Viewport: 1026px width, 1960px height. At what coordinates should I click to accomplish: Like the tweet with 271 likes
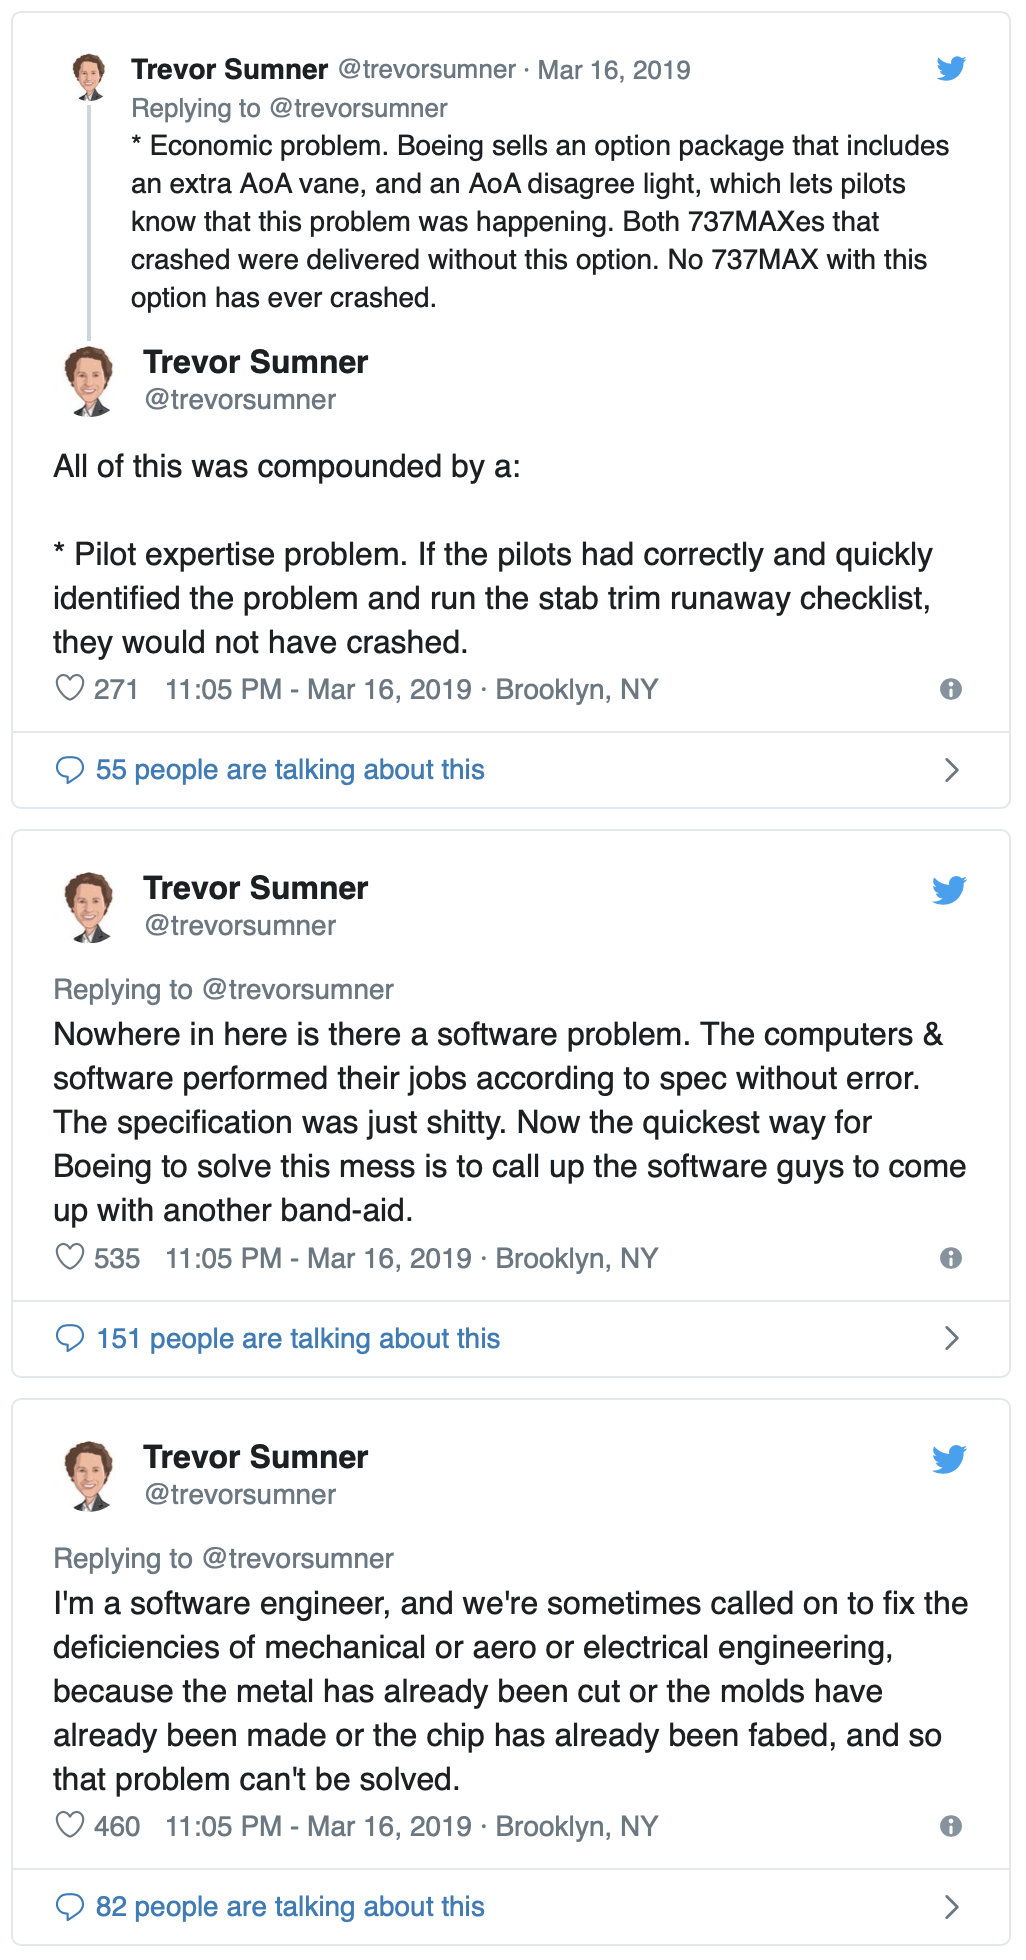70,688
